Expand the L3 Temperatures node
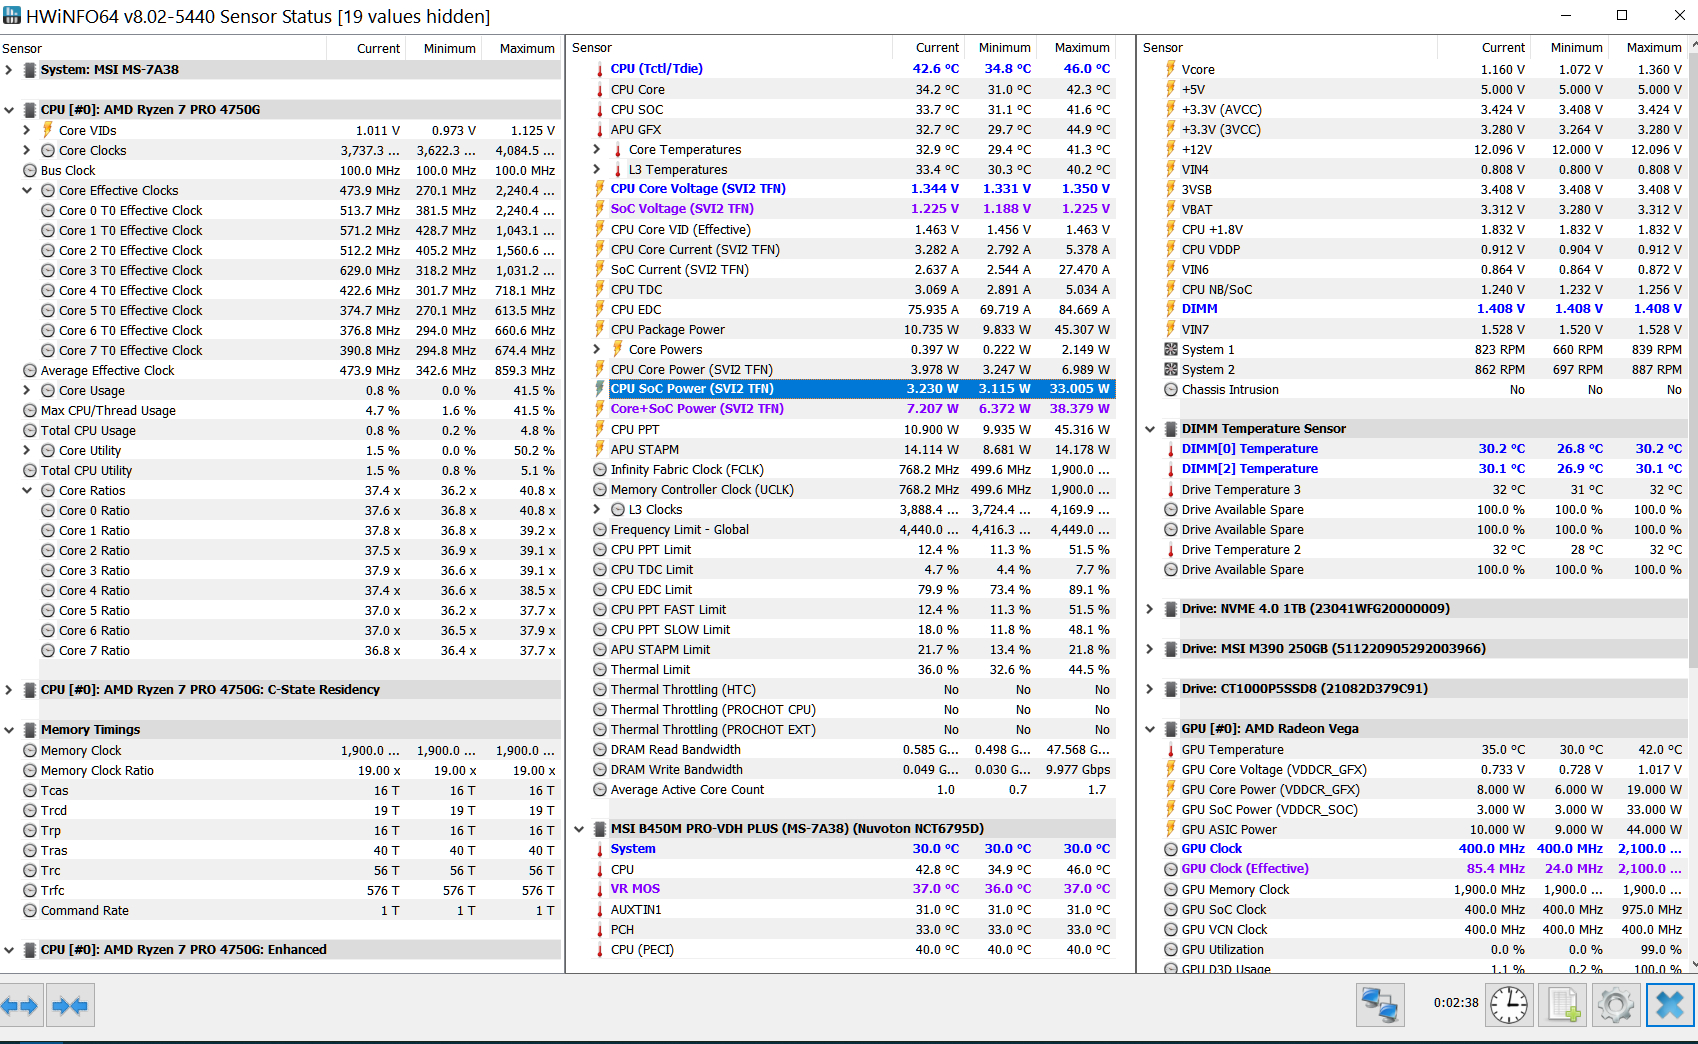This screenshot has width=1698, height=1044. [x=597, y=169]
